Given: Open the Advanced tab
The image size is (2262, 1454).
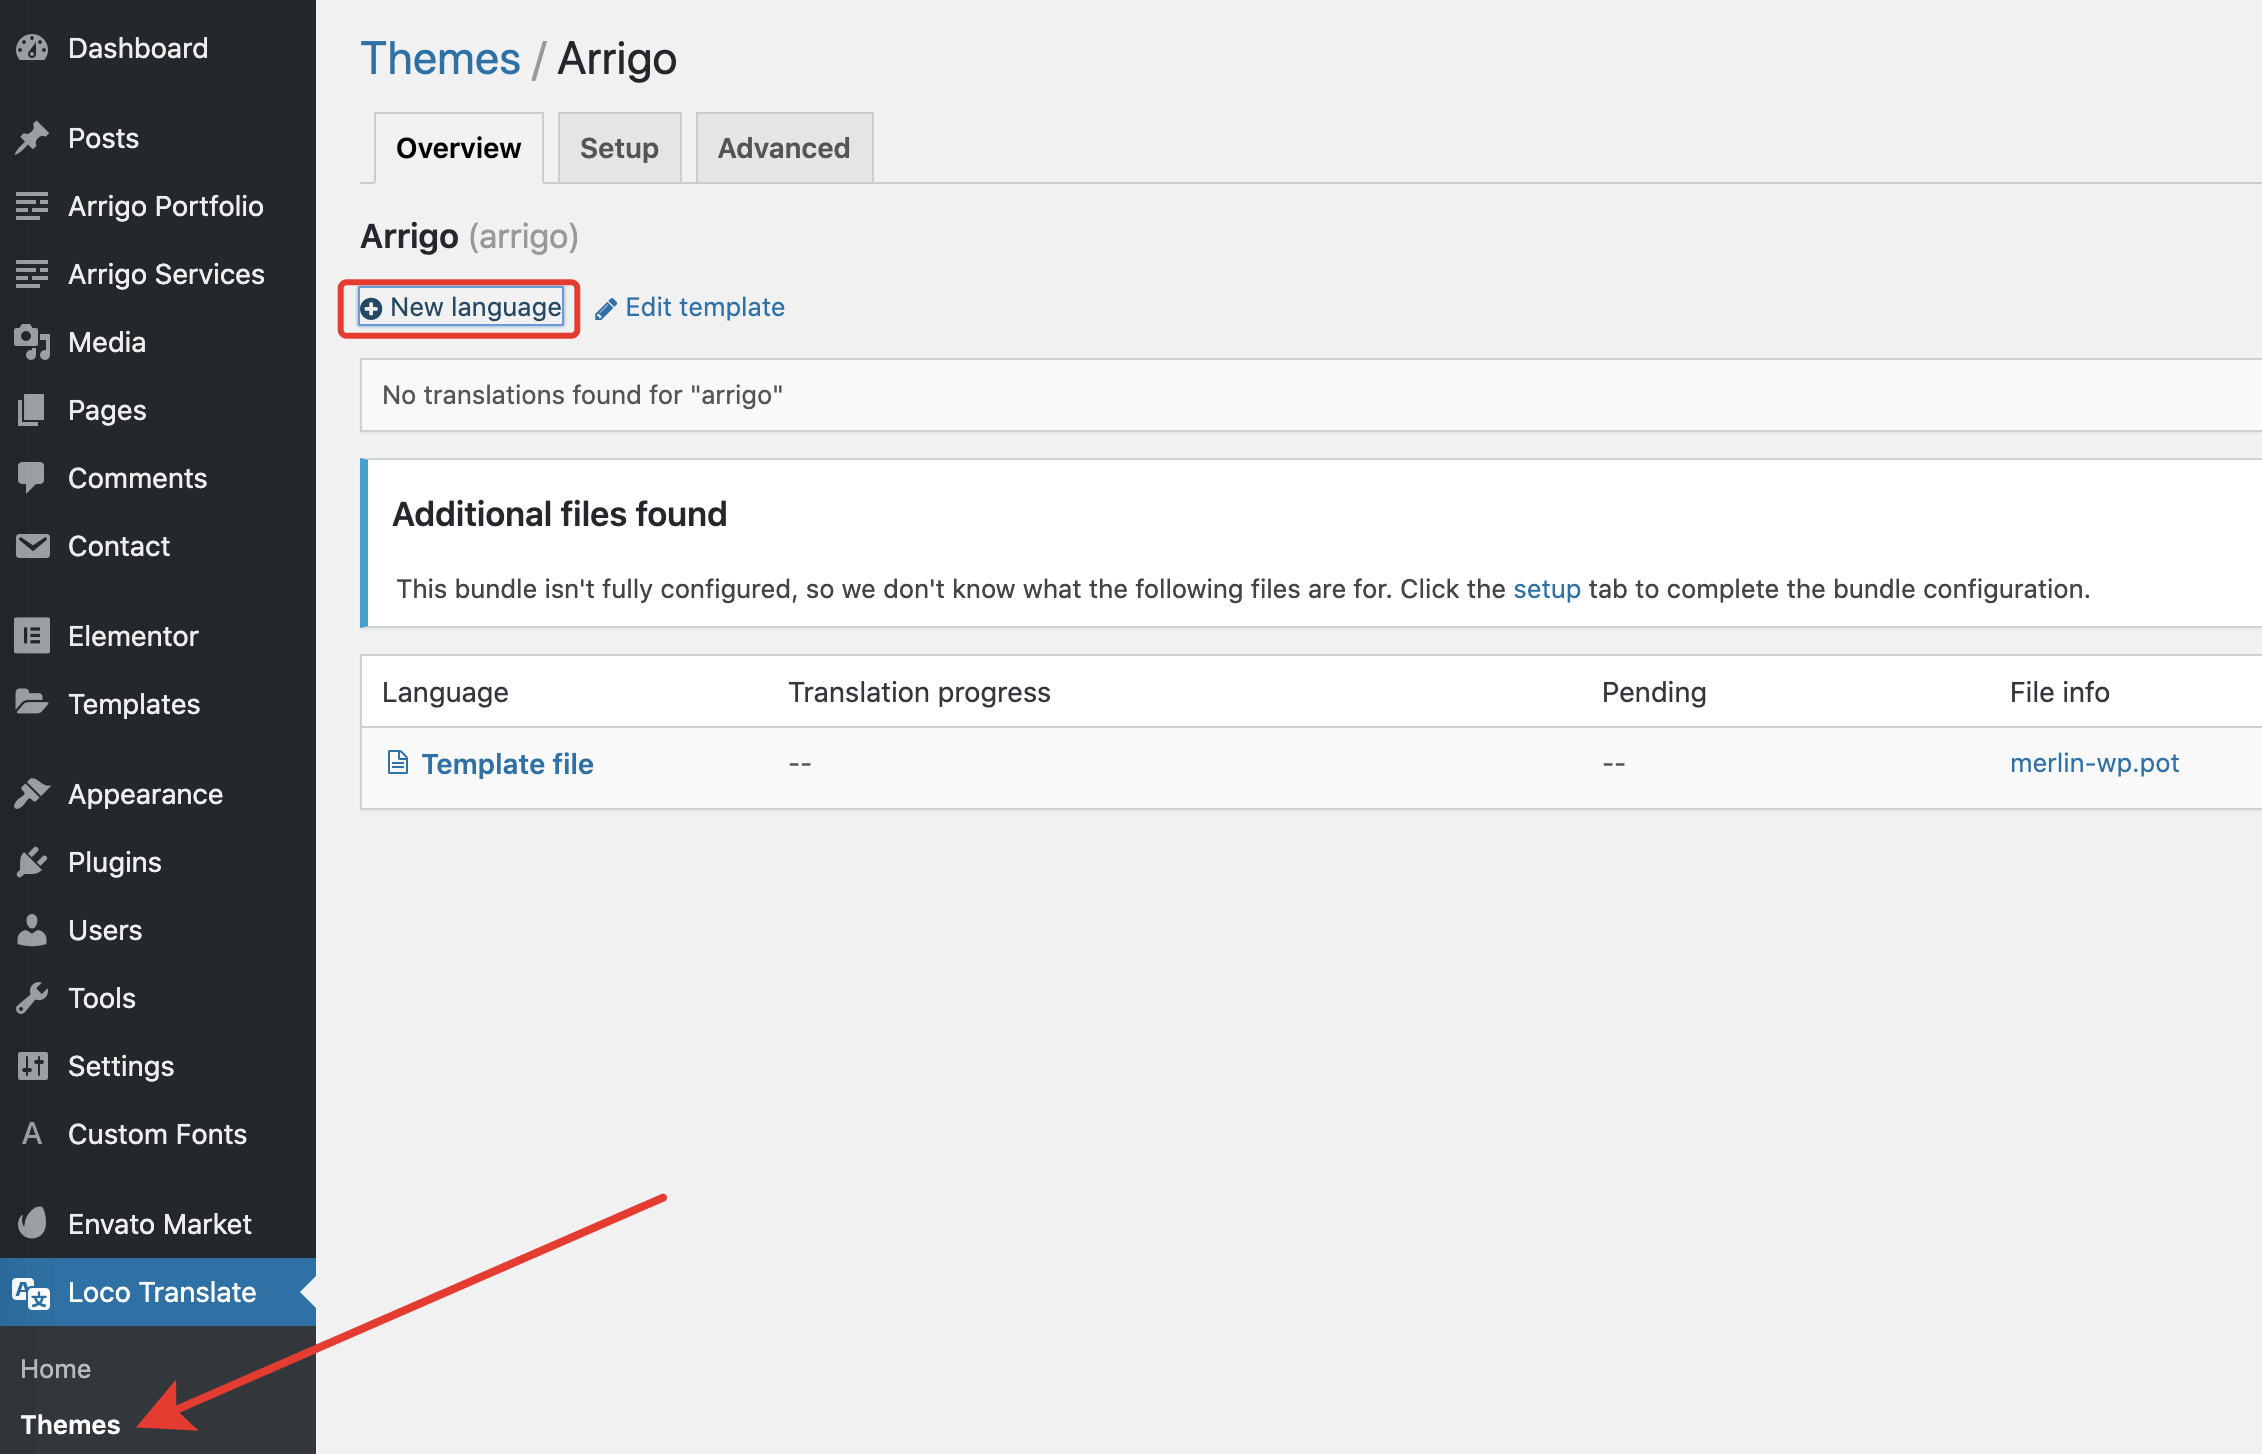Looking at the screenshot, I should point(784,148).
